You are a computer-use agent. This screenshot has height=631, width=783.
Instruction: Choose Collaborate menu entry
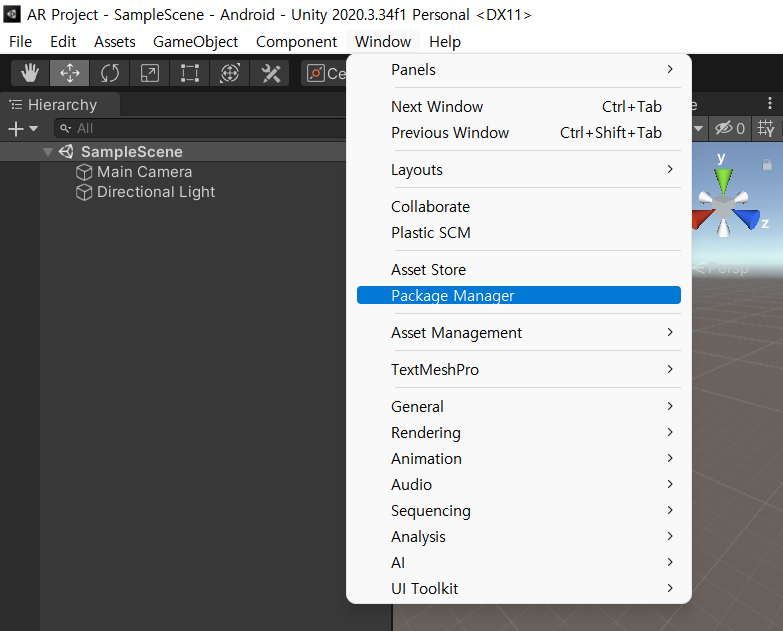click(x=518, y=207)
